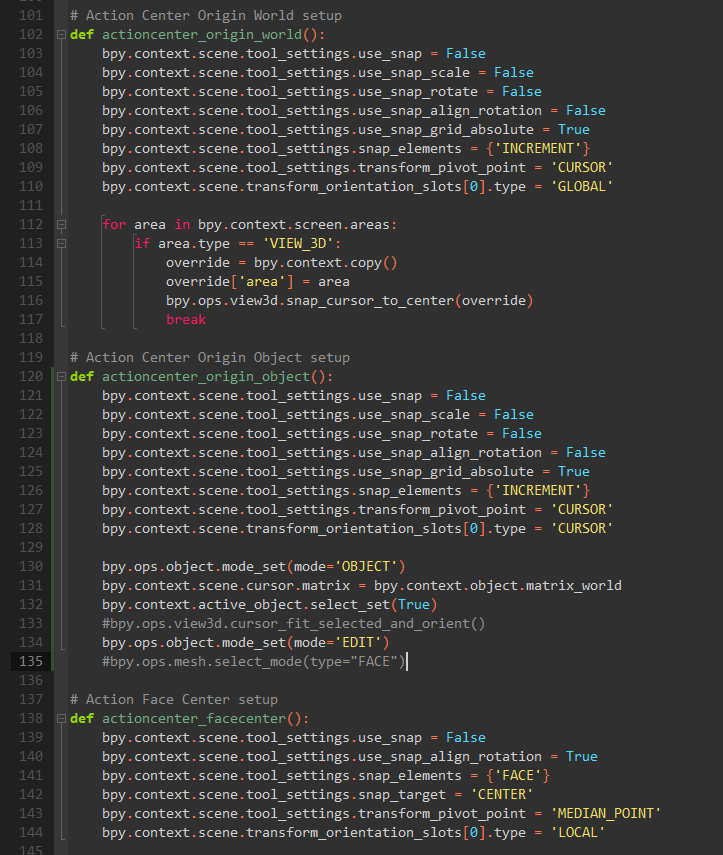The image size is (723, 855).
Task: Click the {'FACE'} snap_elements value
Action: (x=518, y=776)
